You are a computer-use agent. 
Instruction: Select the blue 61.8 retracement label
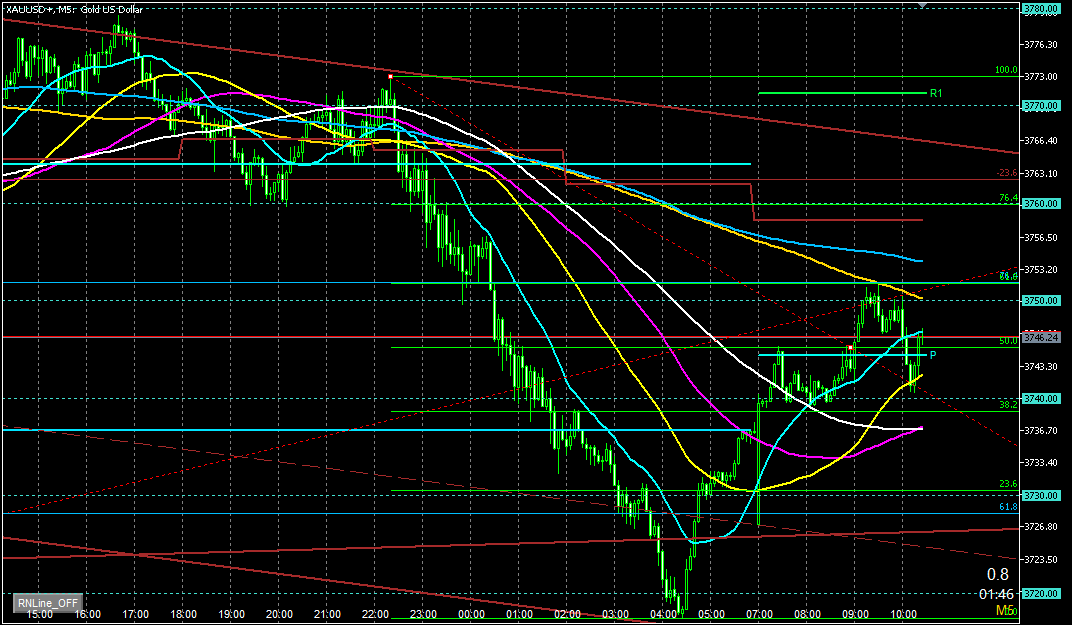point(1007,507)
